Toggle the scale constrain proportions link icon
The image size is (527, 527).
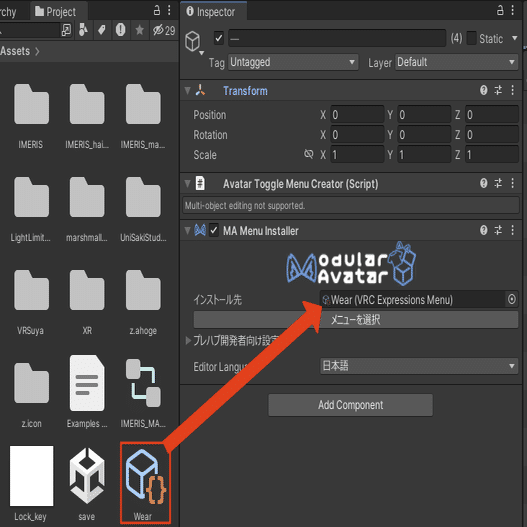coord(309,154)
